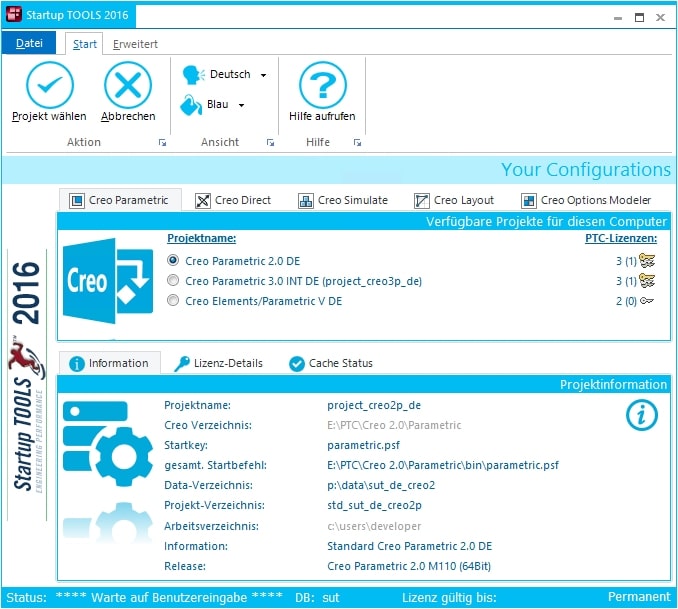The width and height of the screenshot is (678, 609).
Task: Open the Creo Direct tab
Action: point(233,201)
